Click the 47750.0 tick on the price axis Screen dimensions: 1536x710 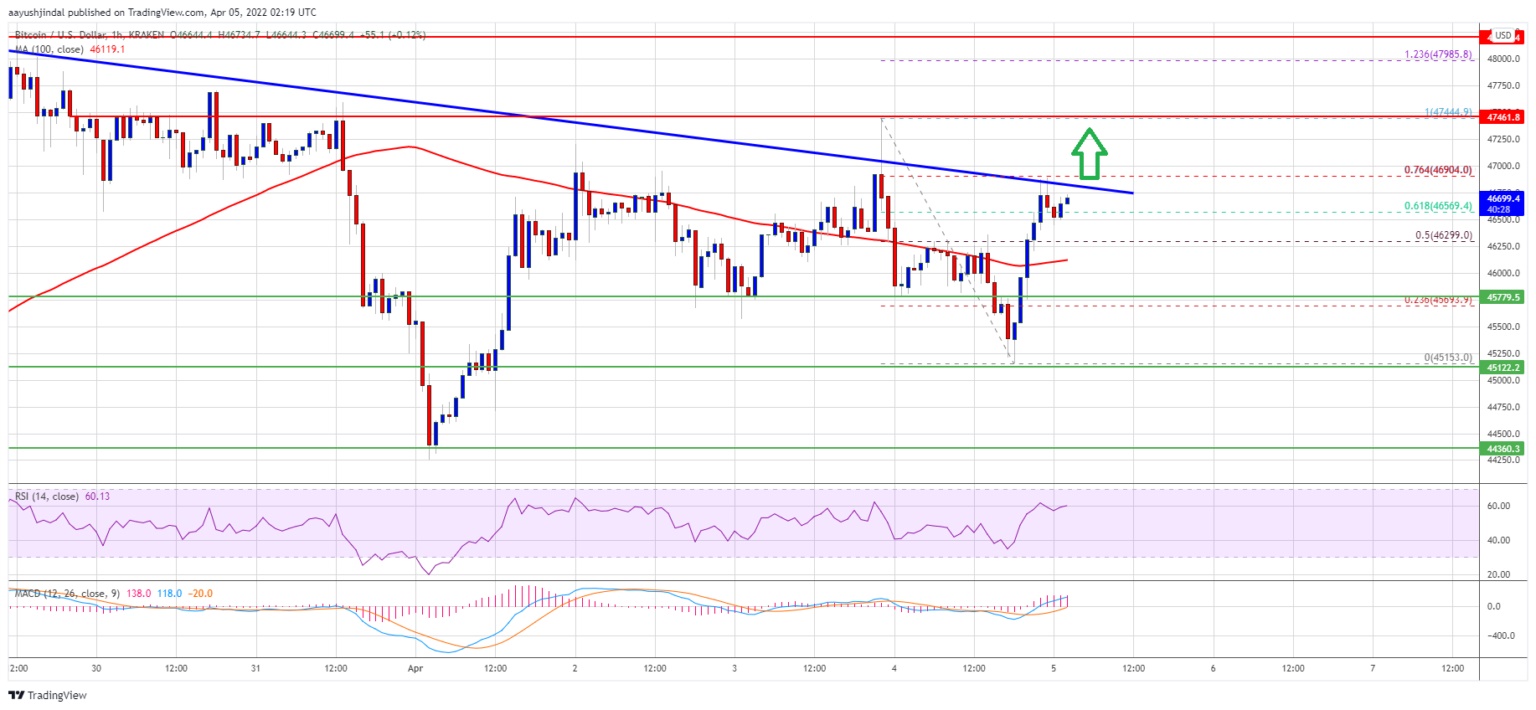(x=1503, y=86)
